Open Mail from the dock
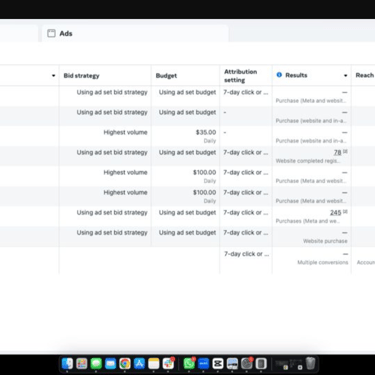 pos(110,363)
